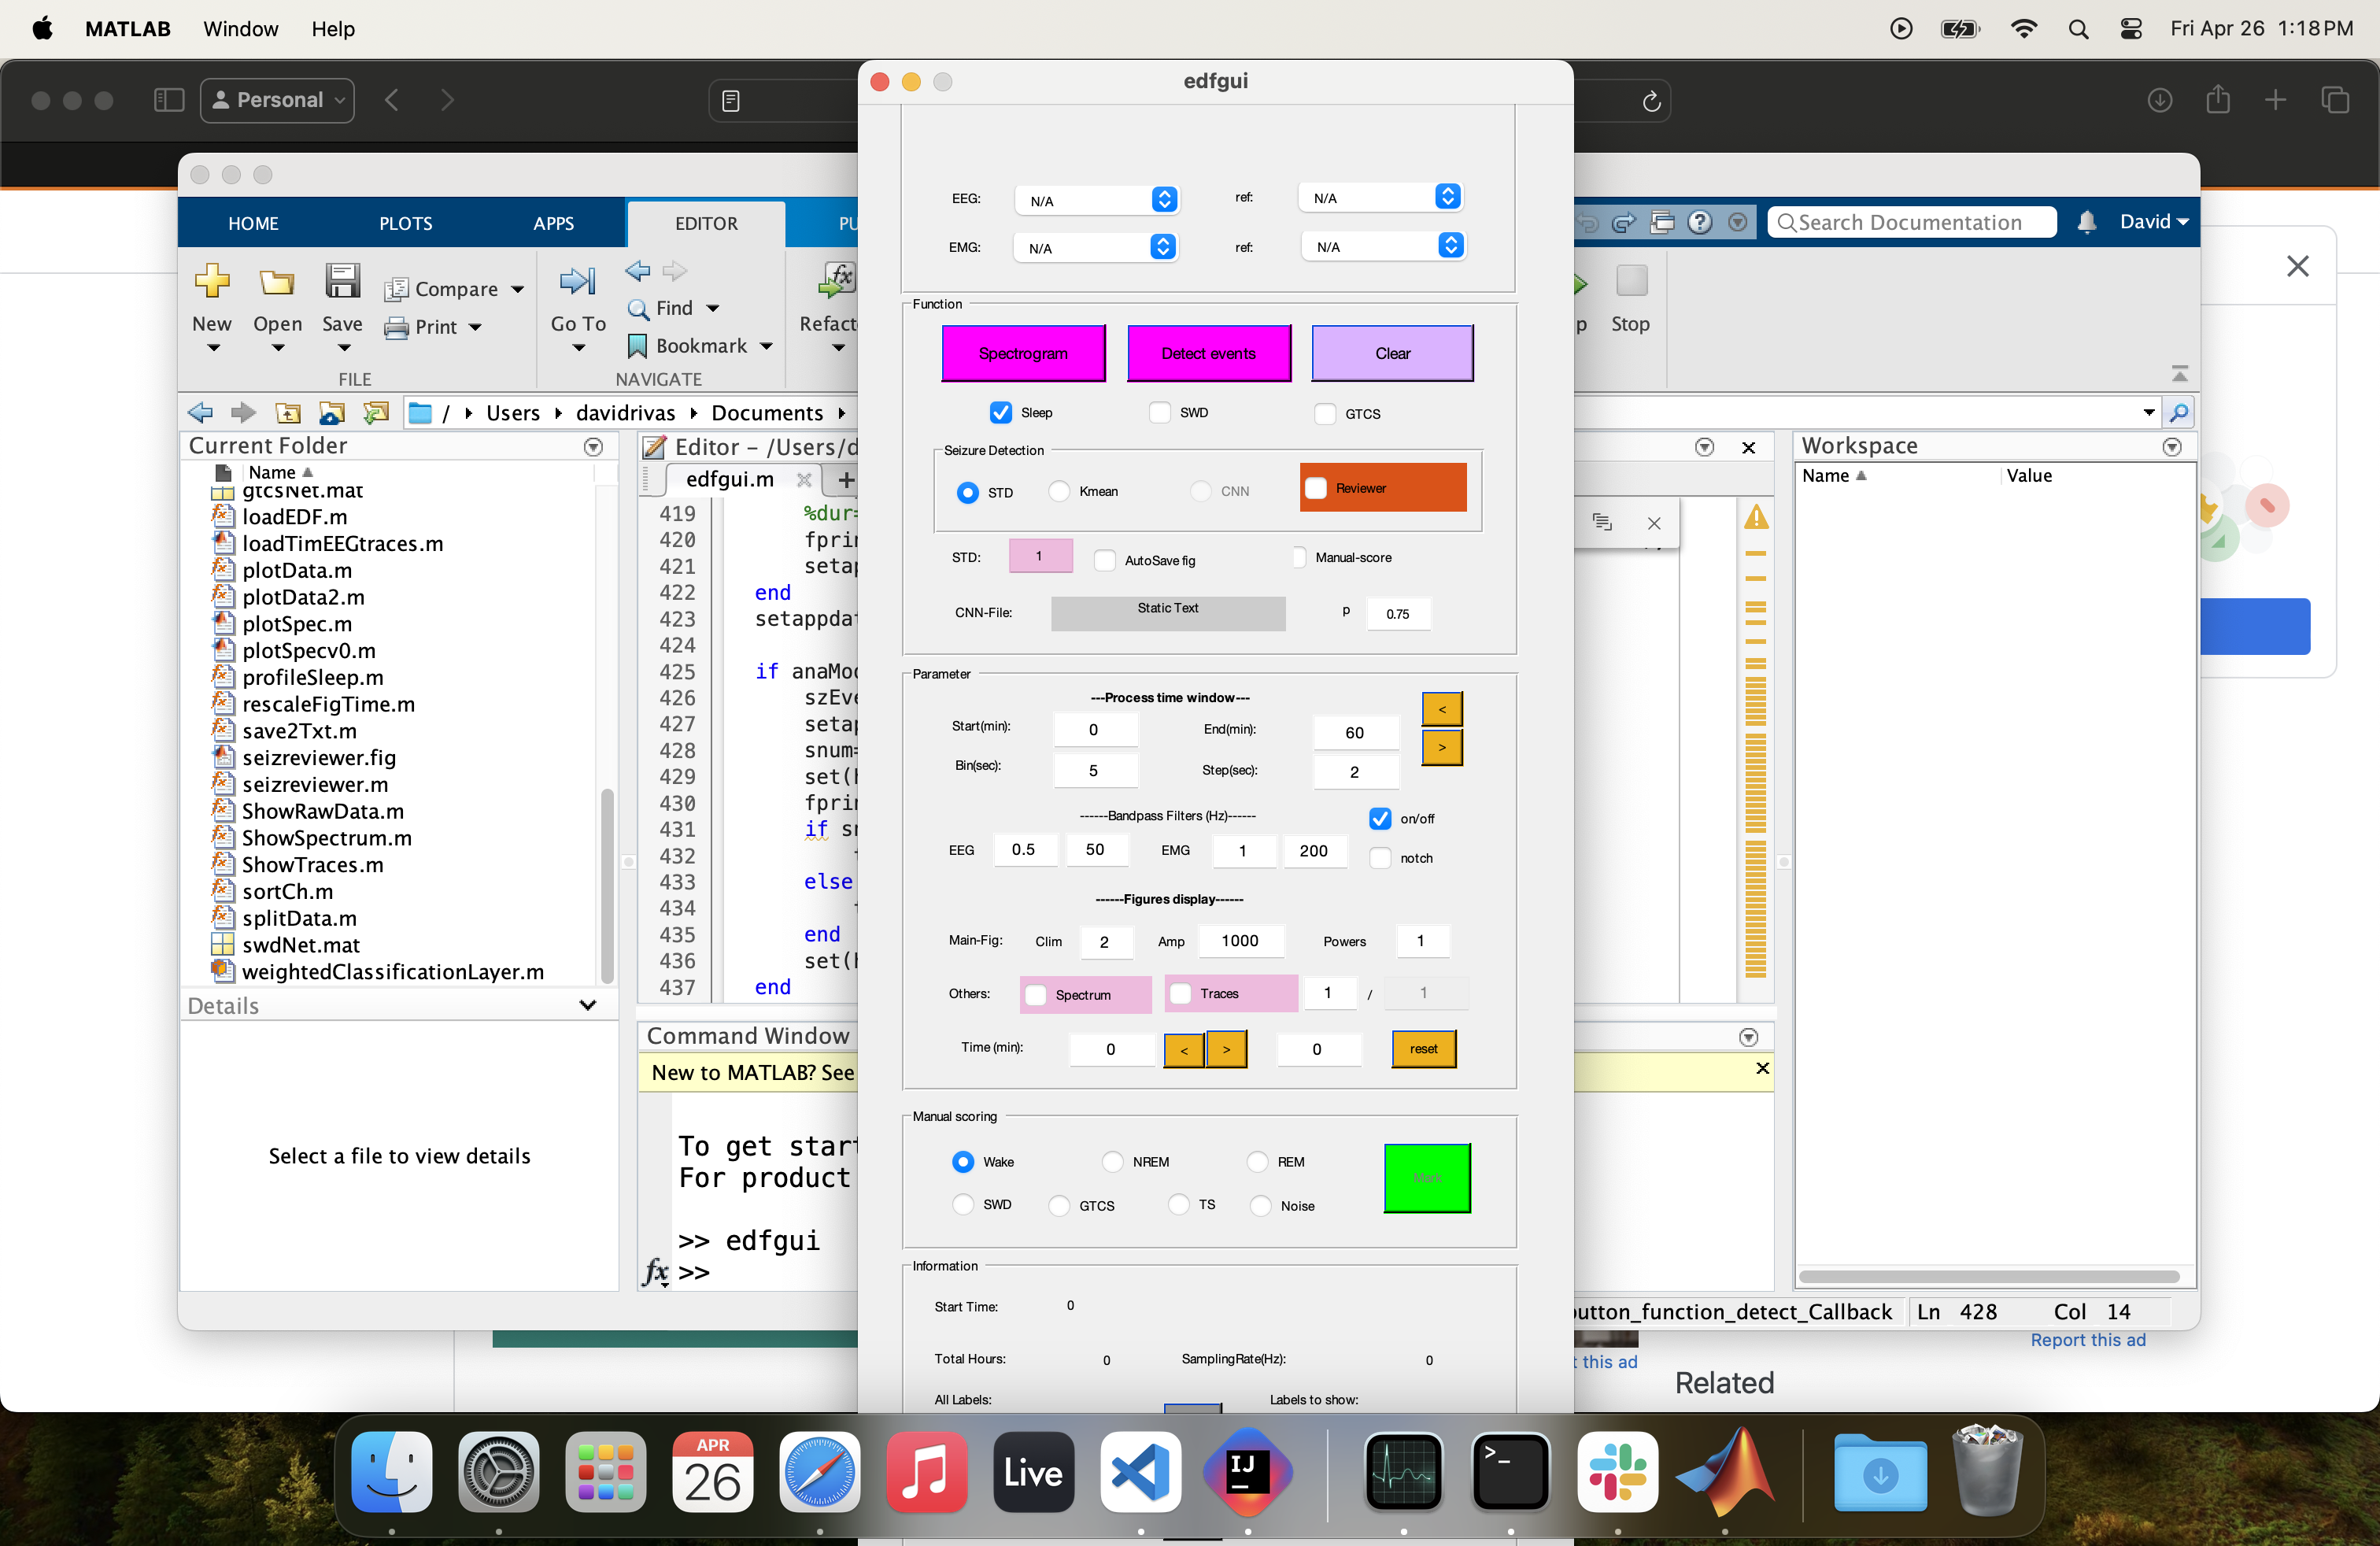Click the Refactor icon in the ribbon

836,281
